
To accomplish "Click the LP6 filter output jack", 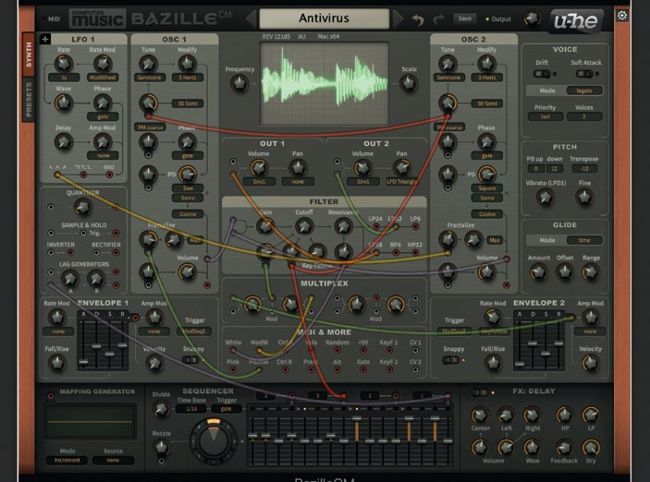I will click(x=415, y=227).
